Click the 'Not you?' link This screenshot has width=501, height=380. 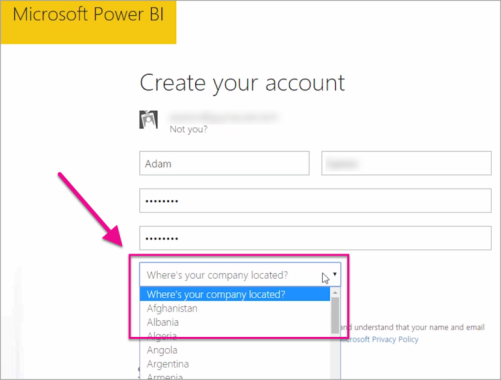pos(188,129)
